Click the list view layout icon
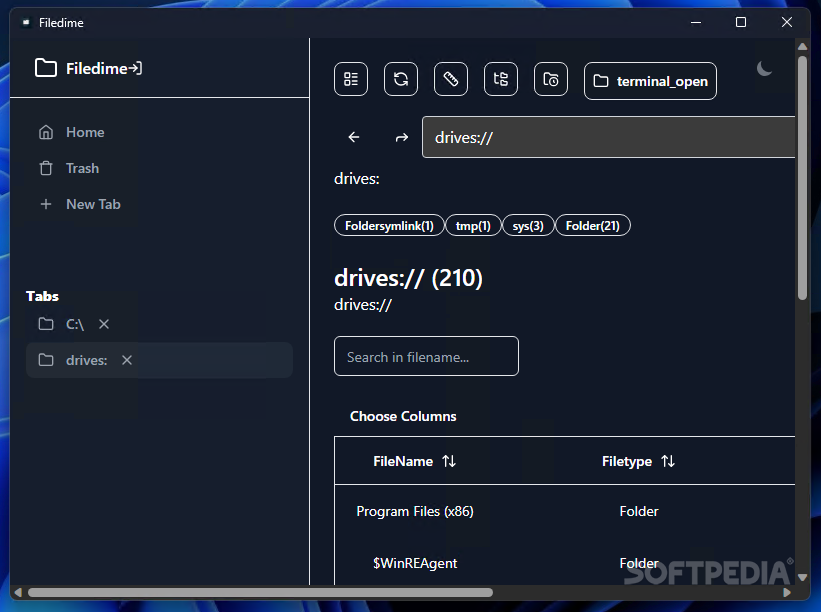 (351, 79)
